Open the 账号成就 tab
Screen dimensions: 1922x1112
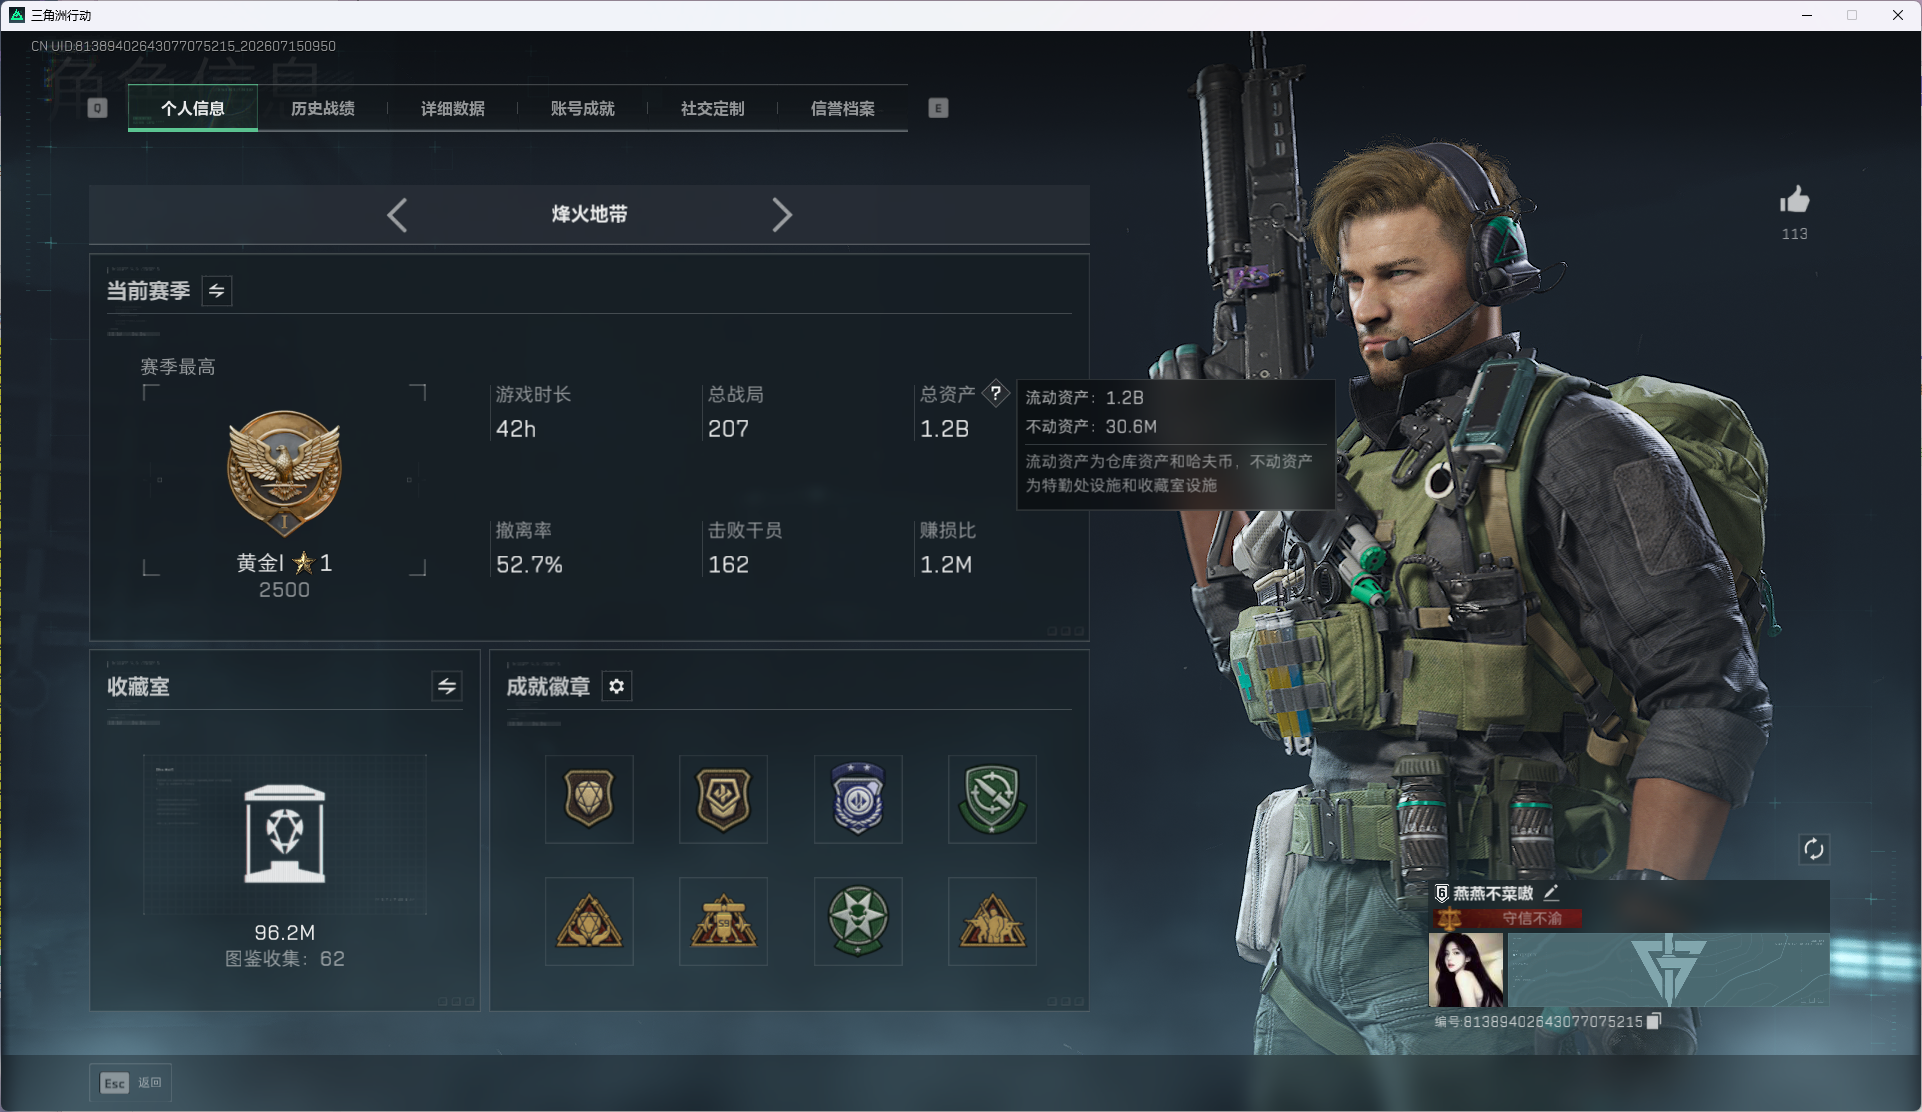tap(583, 108)
